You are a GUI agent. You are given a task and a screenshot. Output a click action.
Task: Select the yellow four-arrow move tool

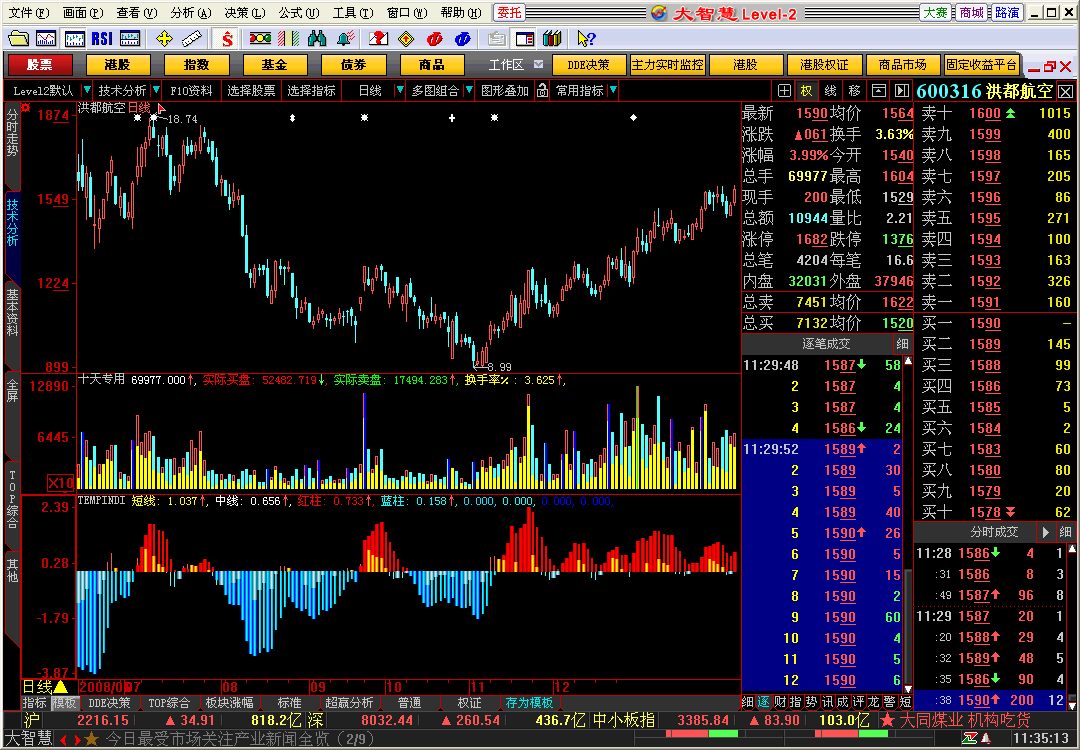pyautogui.click(x=164, y=39)
